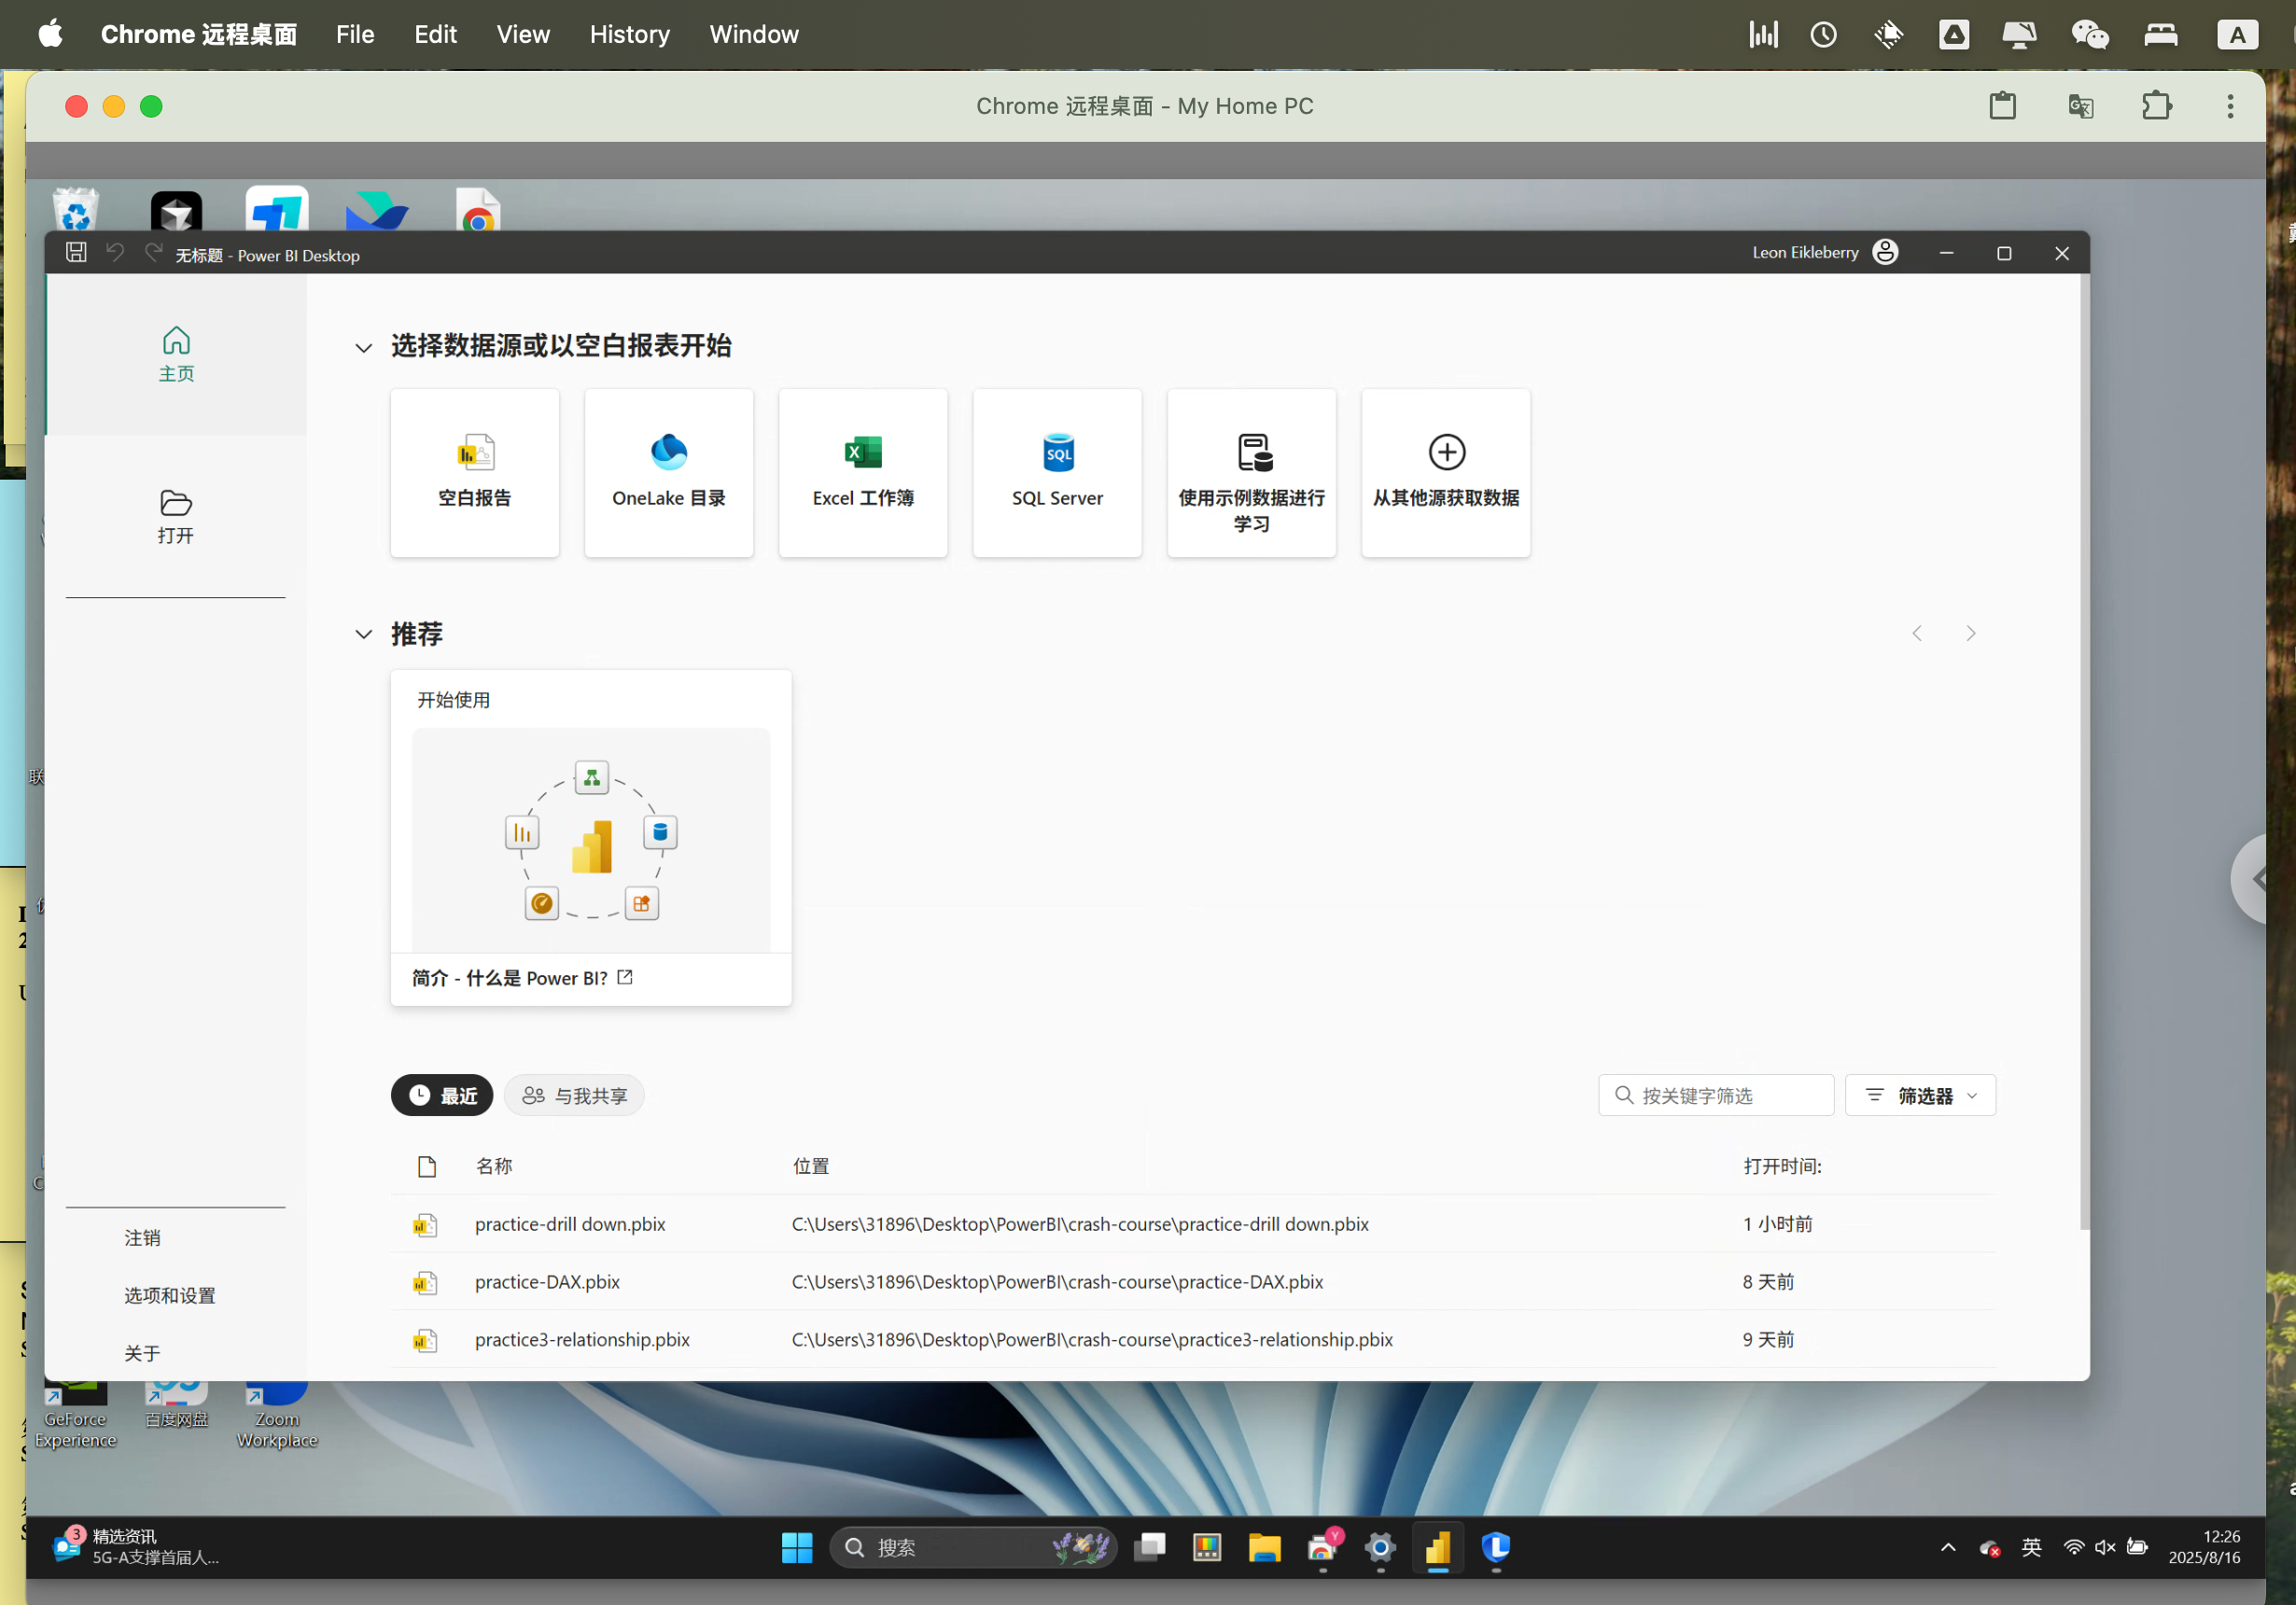
Task: Show hidden tray icons chevron
Action: tap(1948, 1547)
